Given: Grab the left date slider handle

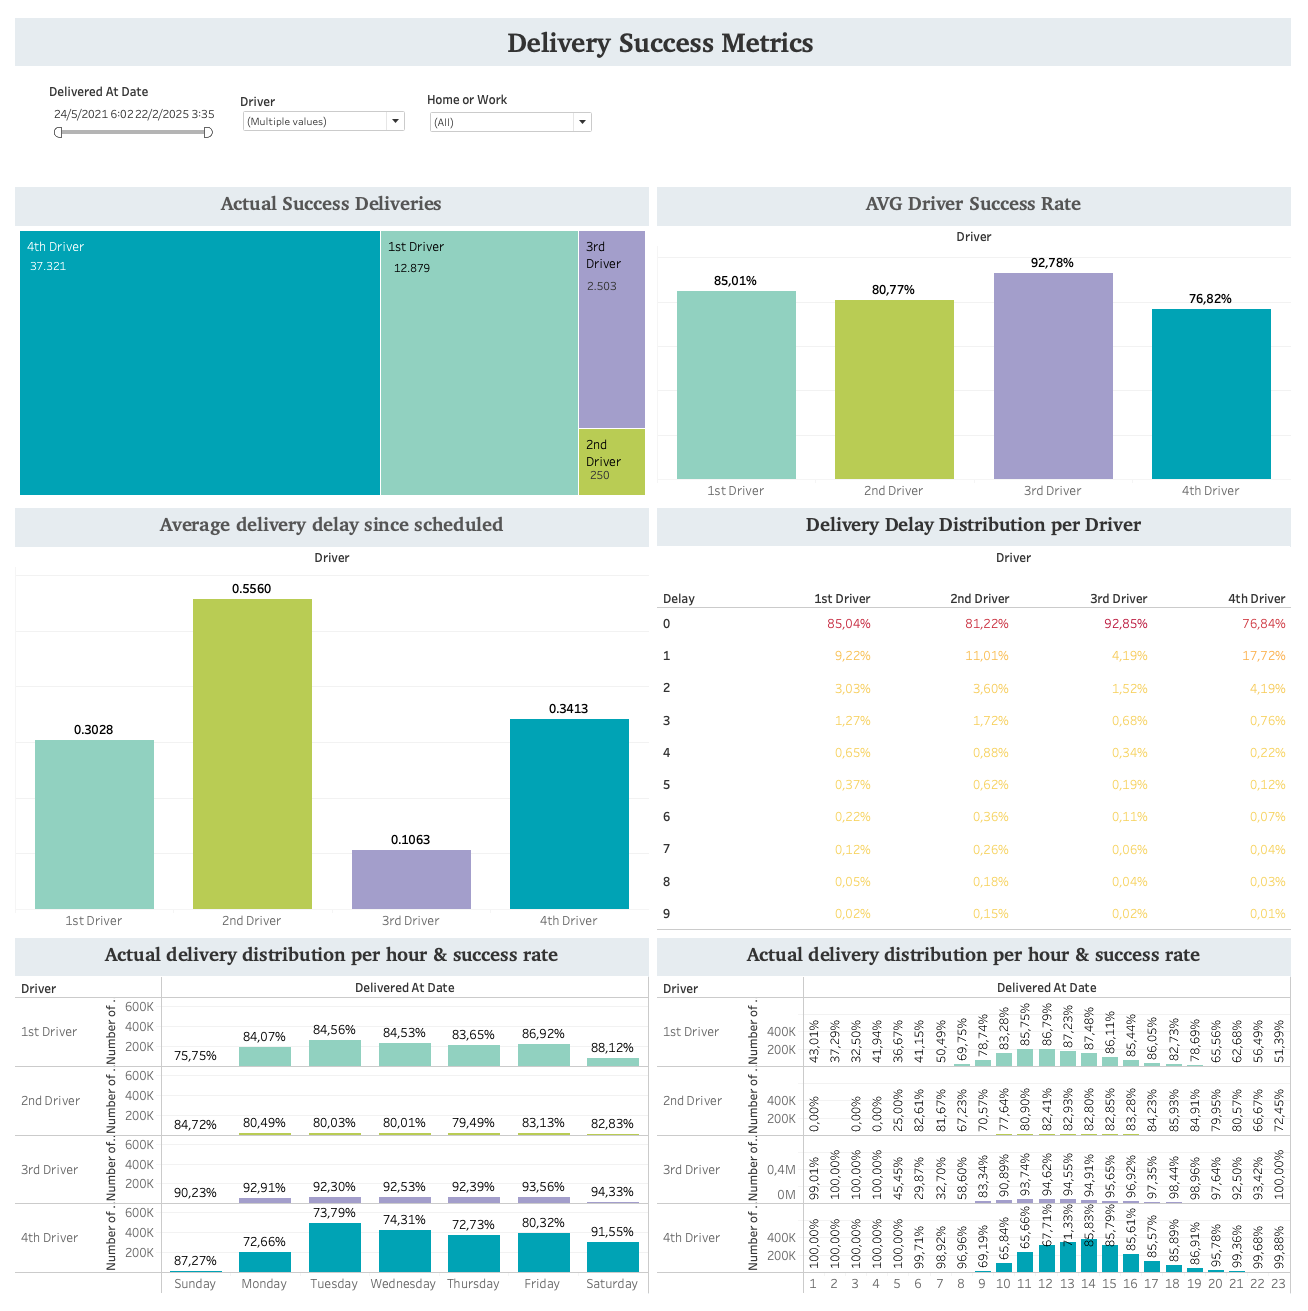Looking at the screenshot, I should coord(59,132).
